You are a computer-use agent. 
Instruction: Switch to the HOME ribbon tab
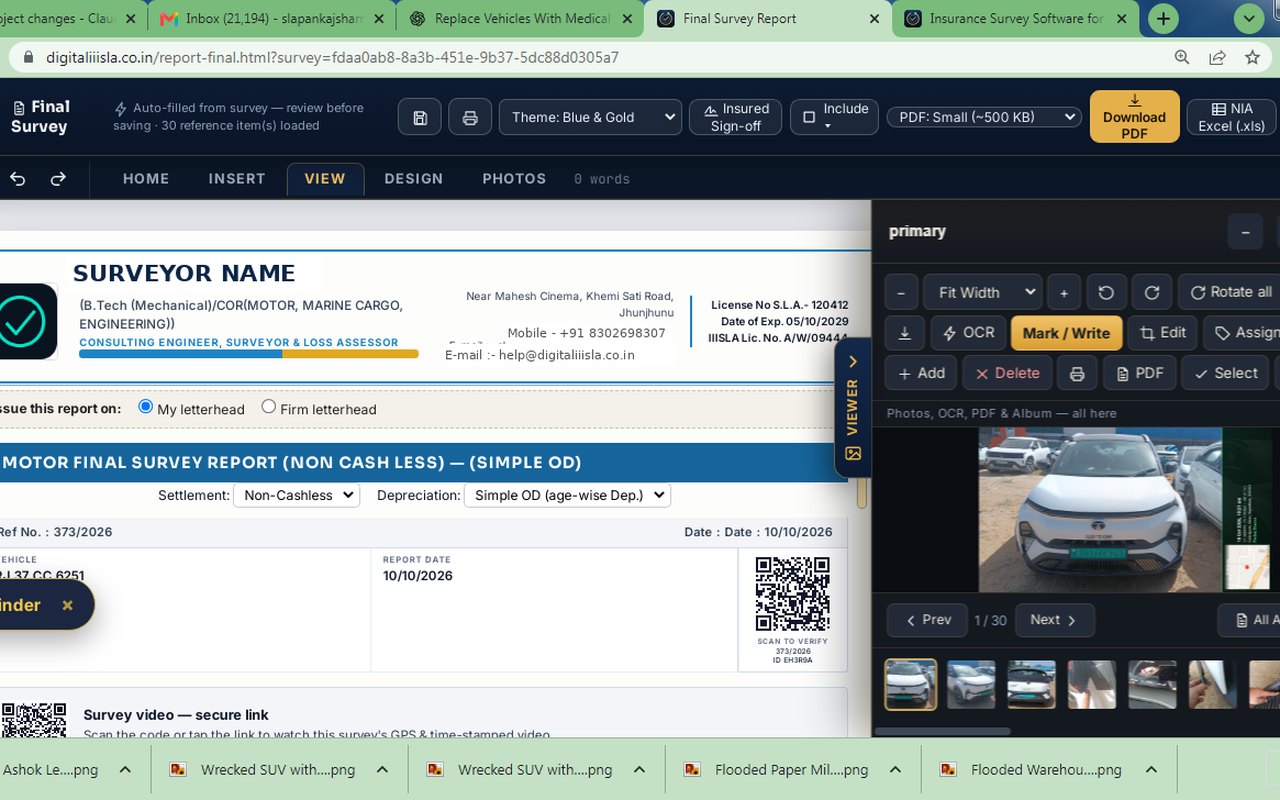click(146, 179)
